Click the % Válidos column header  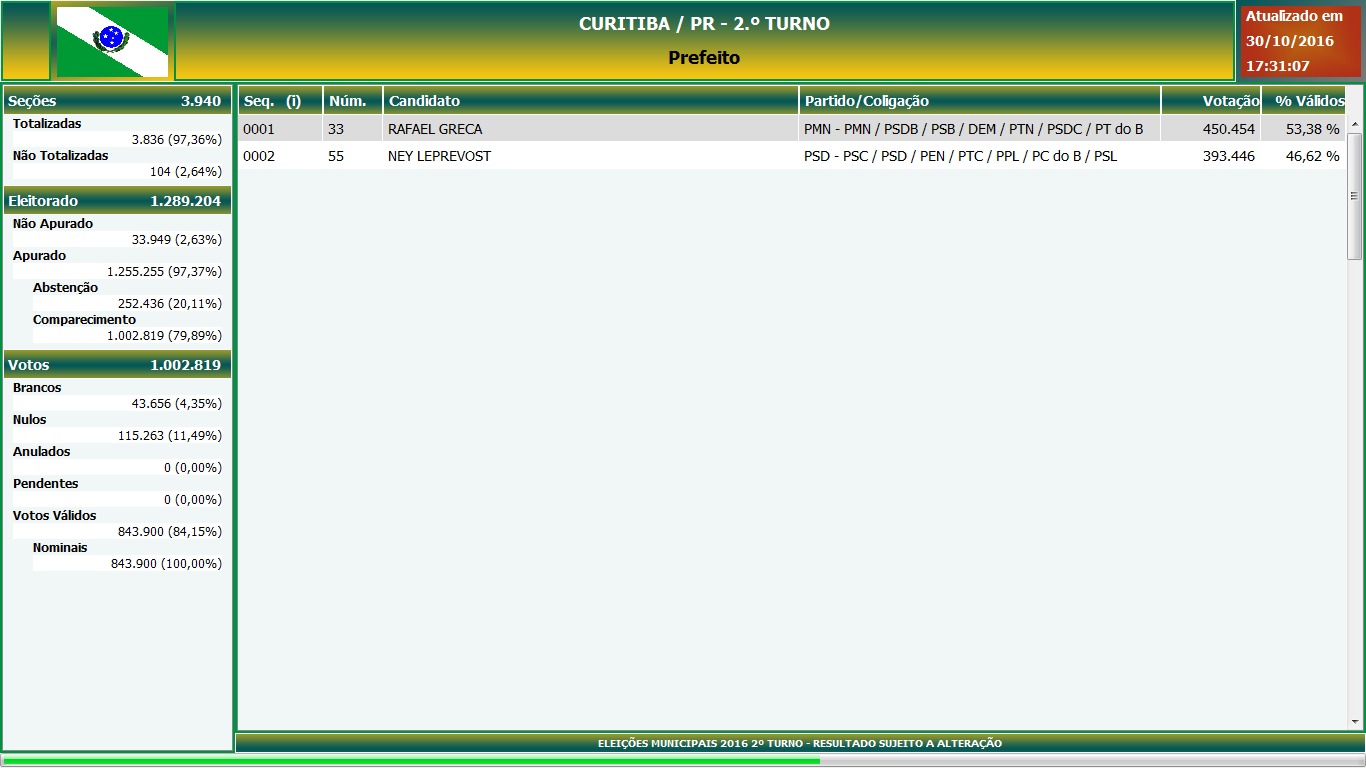(x=1304, y=101)
